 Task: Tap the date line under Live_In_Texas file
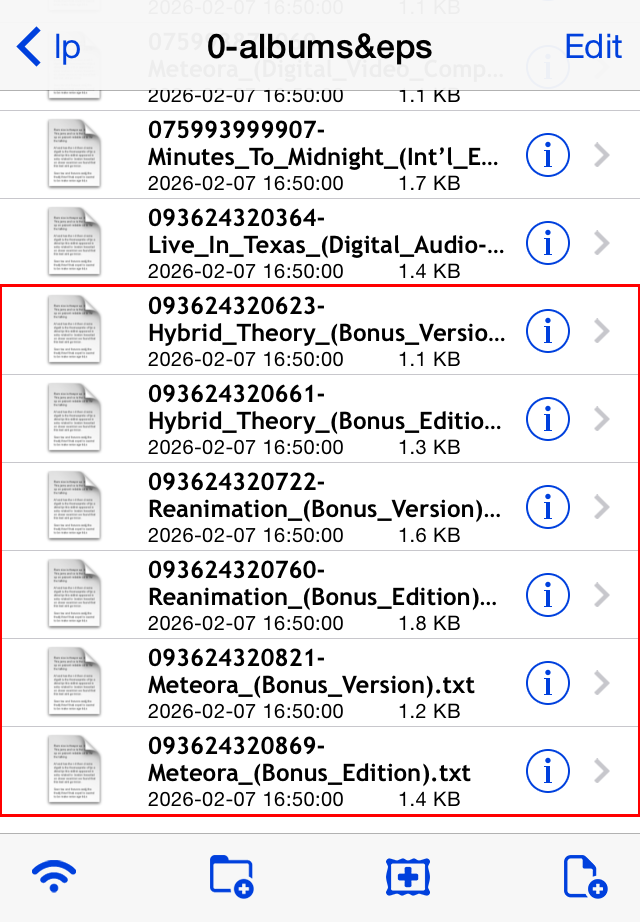coord(245,272)
